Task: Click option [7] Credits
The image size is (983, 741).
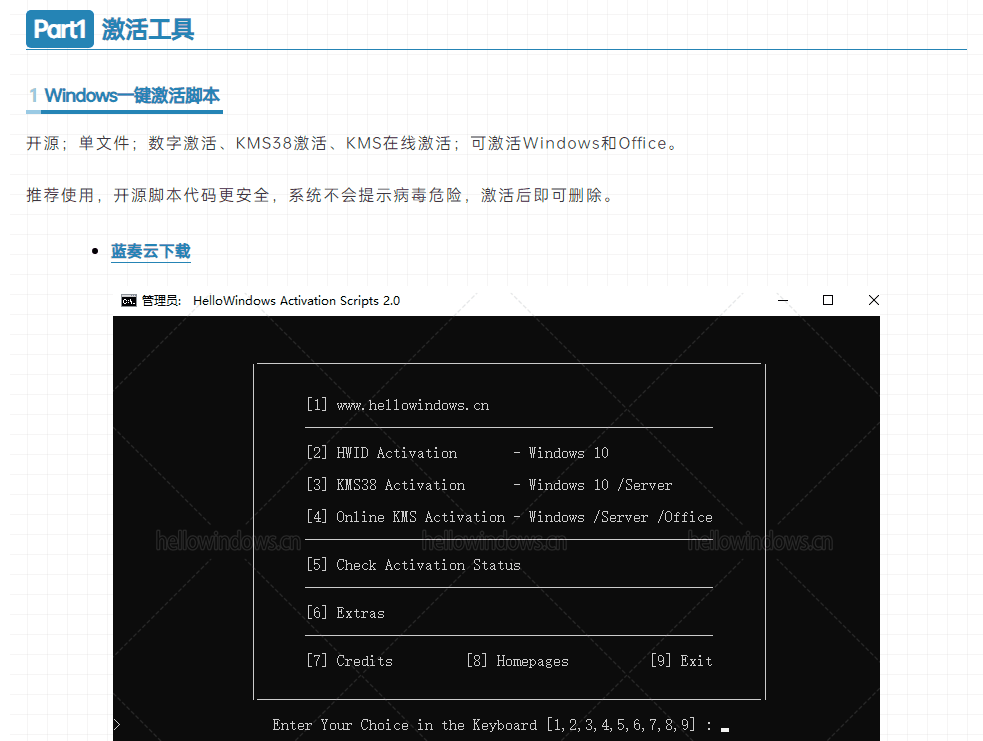Action: coord(349,661)
